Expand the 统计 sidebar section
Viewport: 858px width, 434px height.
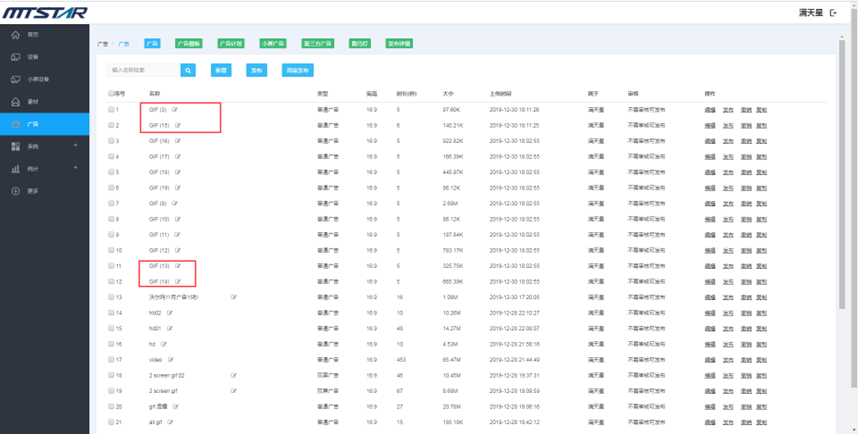(75, 169)
